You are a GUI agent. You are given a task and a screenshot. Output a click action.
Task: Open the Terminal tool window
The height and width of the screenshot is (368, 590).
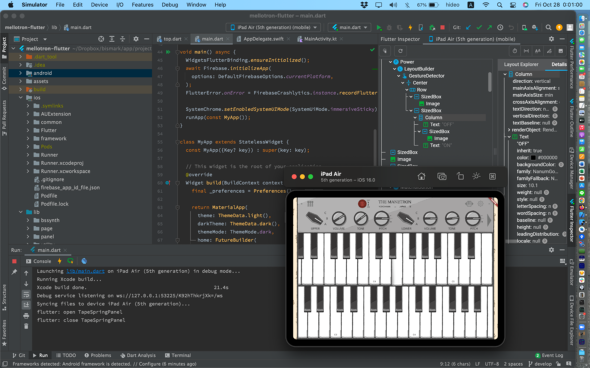click(178, 355)
